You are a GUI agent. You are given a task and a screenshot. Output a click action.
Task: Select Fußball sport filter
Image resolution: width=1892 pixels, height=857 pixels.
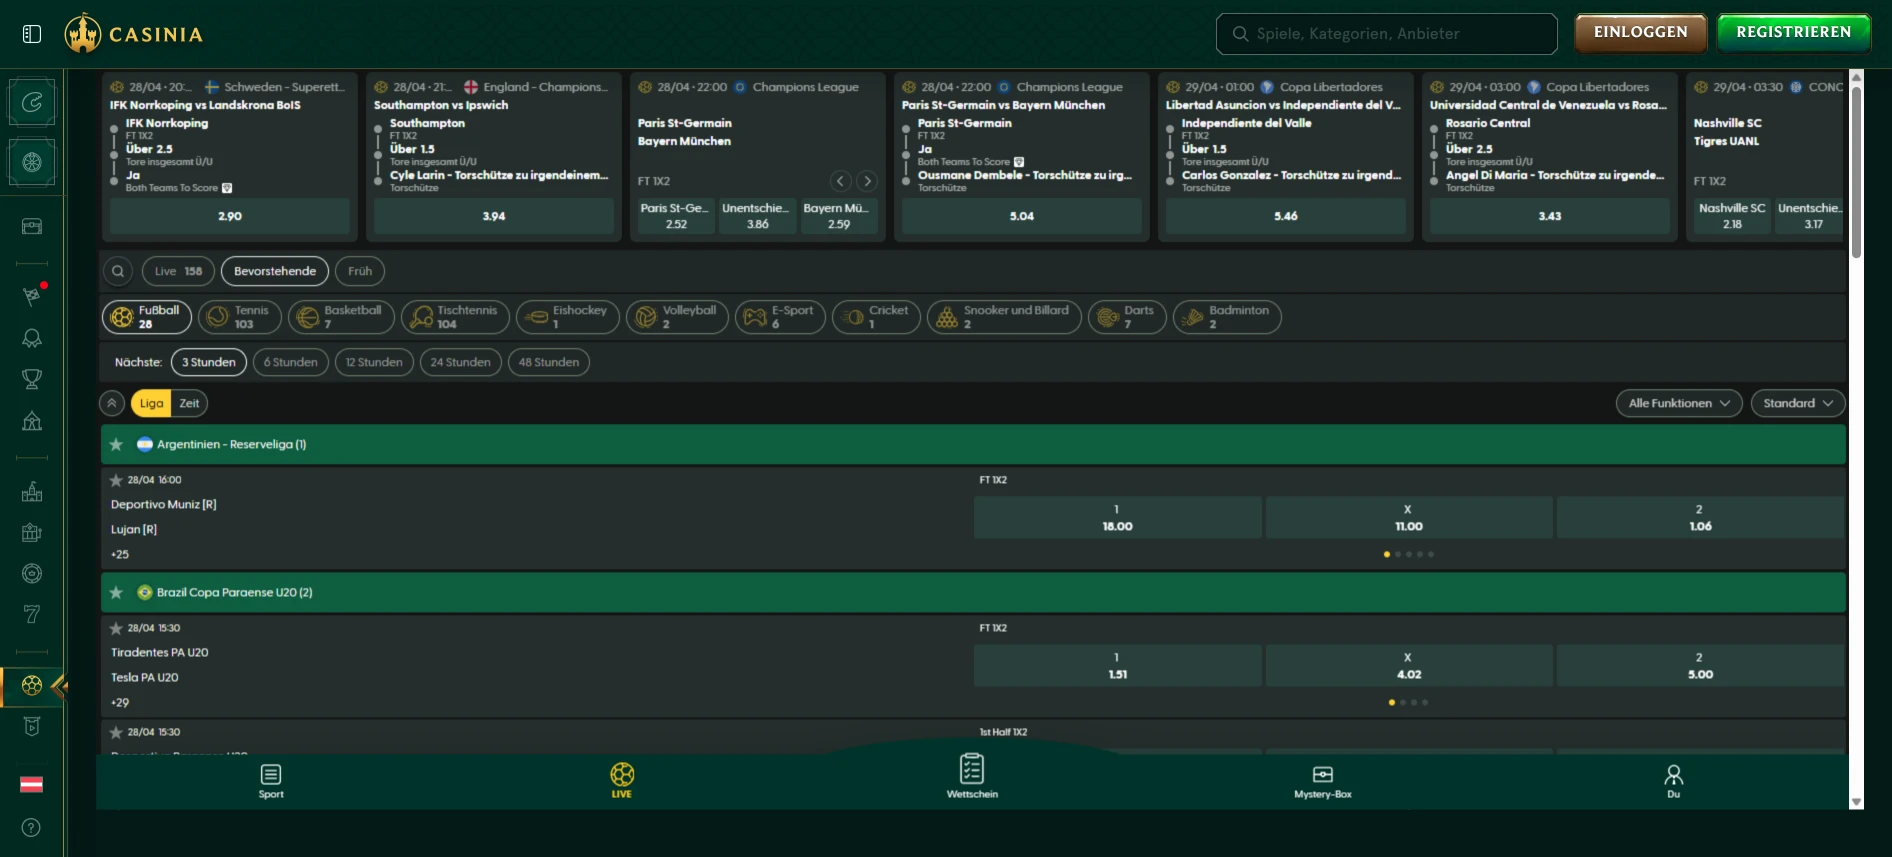tap(147, 317)
